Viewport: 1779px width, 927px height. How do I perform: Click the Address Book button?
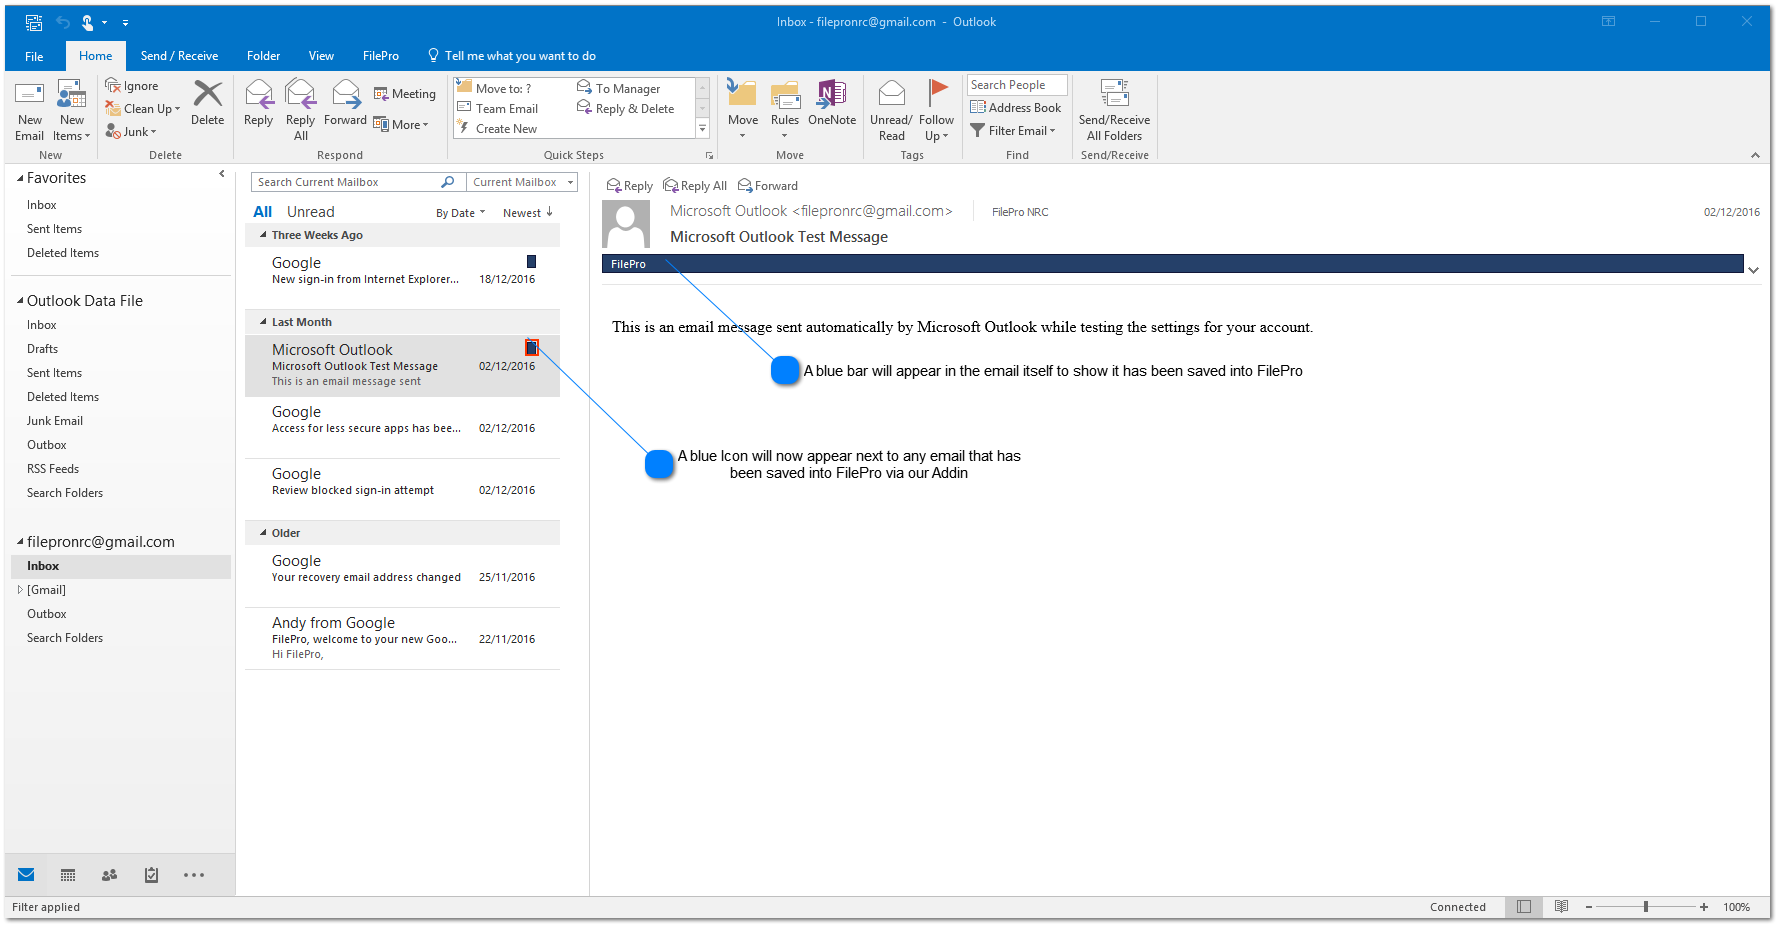(1016, 108)
